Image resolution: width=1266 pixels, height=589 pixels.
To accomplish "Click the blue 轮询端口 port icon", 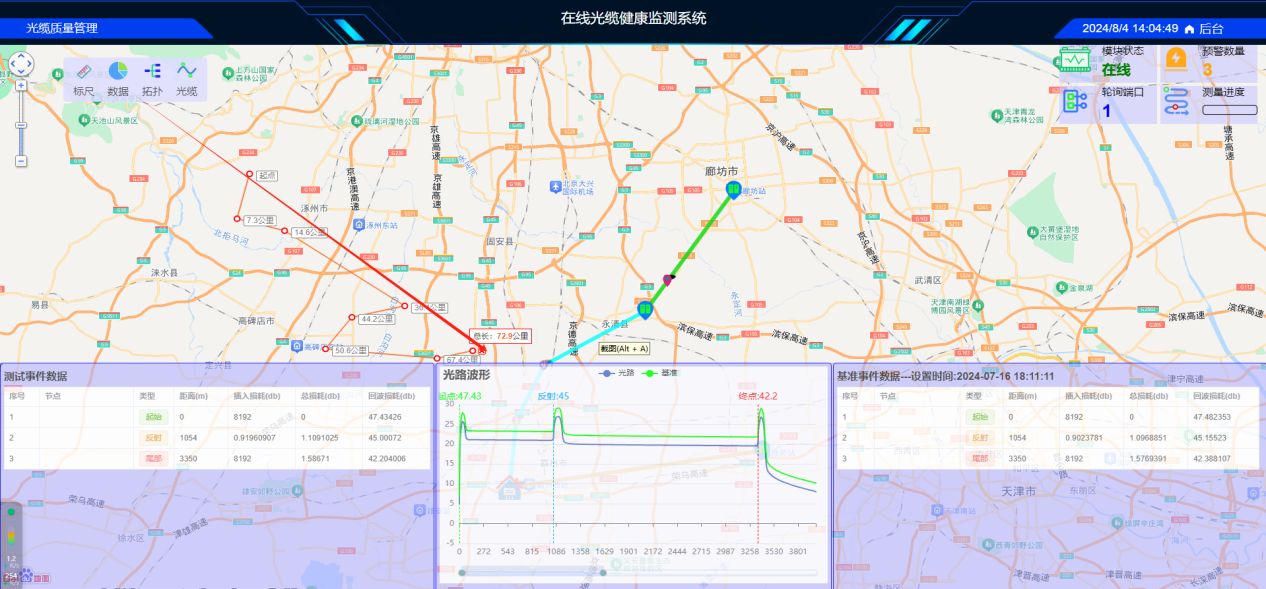I will pyautogui.click(x=1072, y=101).
